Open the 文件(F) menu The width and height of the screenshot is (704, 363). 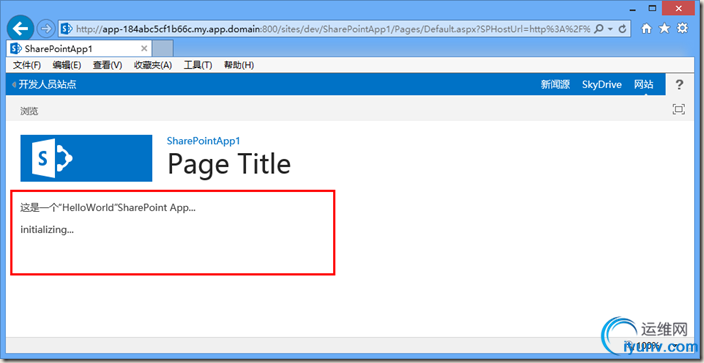(x=27, y=65)
